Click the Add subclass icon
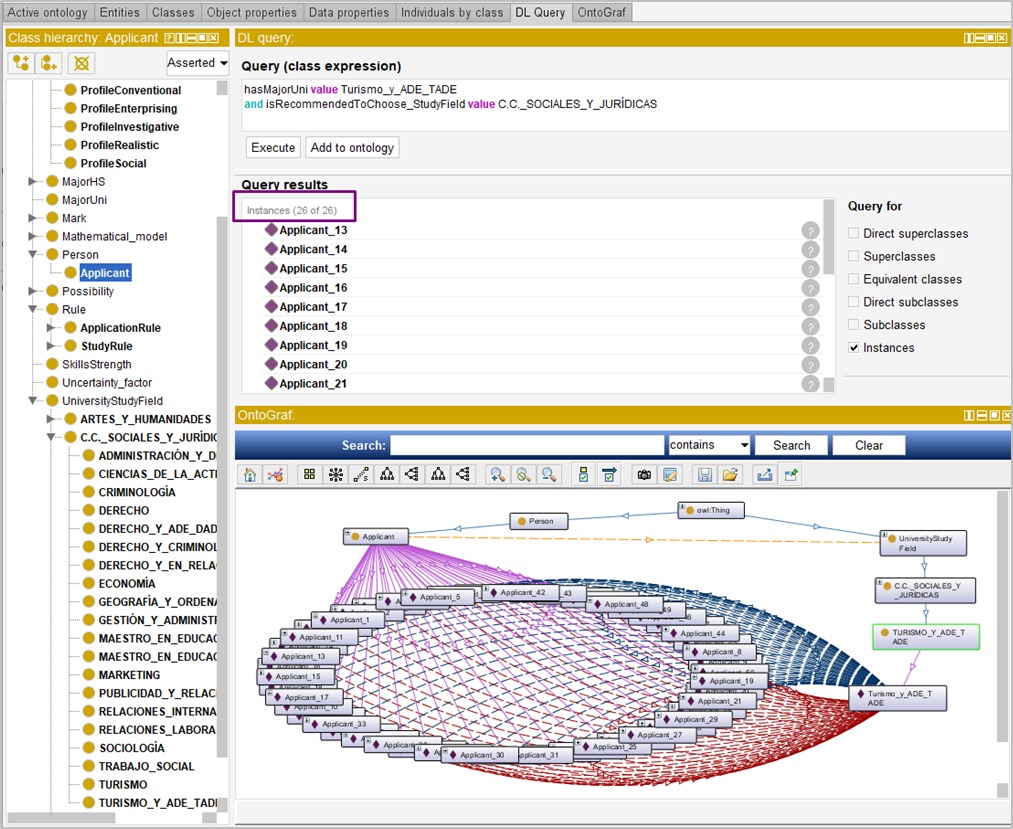 coord(21,63)
